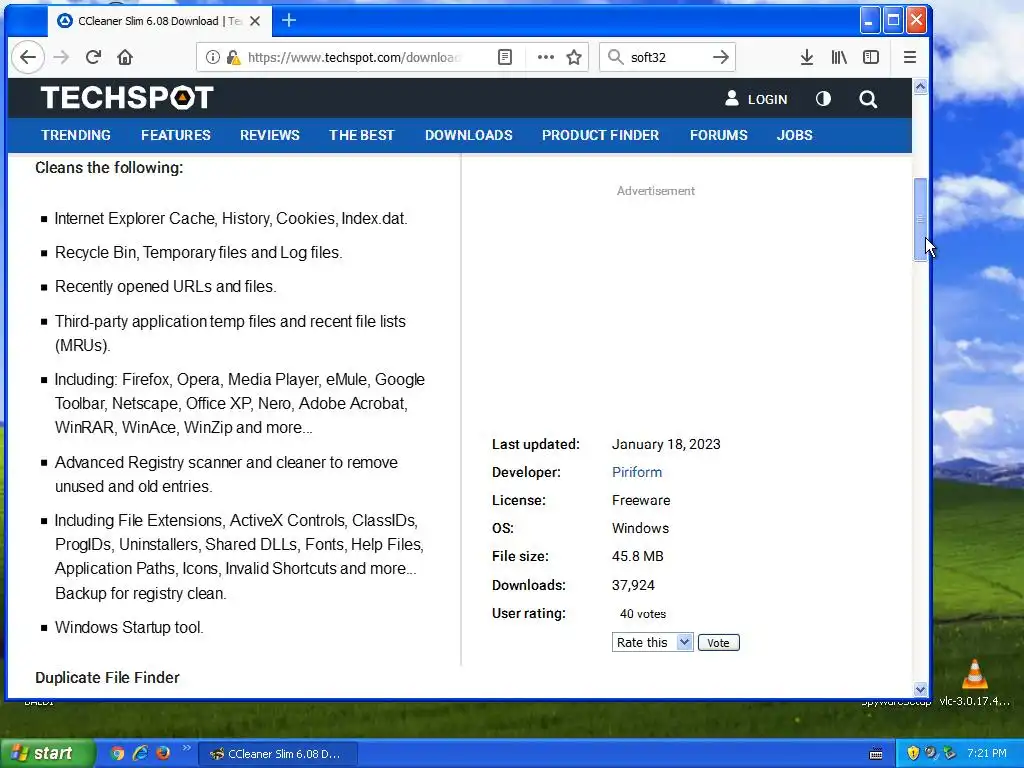Image resolution: width=1024 pixels, height=768 pixels.
Task: Open the REVIEWS menu item
Action: [270, 135]
